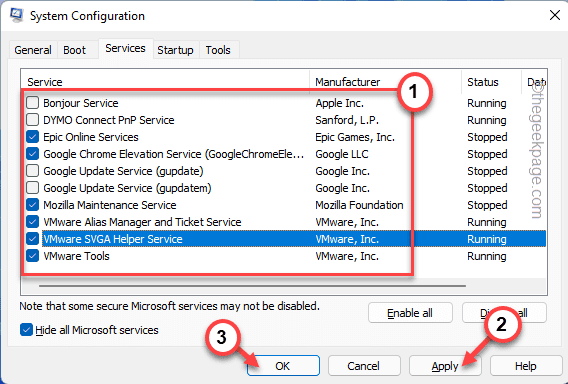Select Mozilla Maintenance Service name

[110, 205]
